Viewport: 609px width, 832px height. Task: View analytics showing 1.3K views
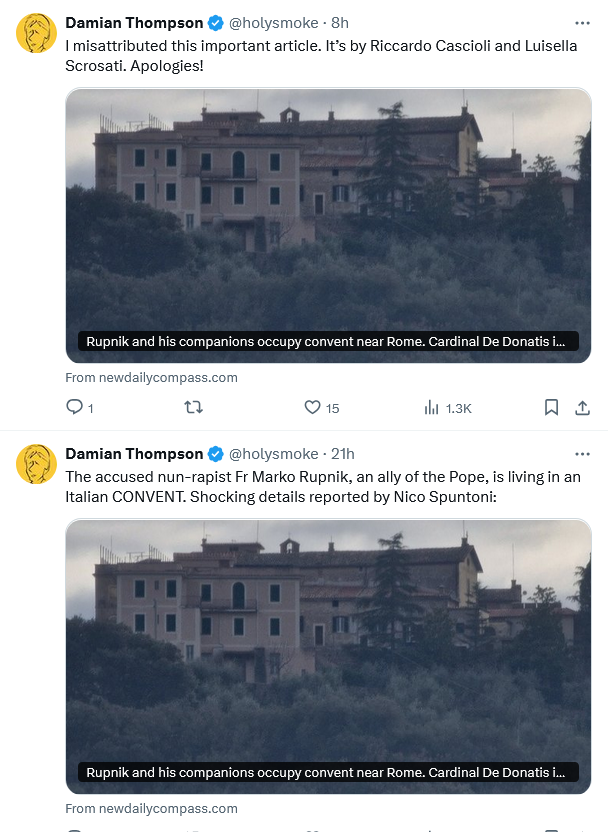[x=448, y=408]
